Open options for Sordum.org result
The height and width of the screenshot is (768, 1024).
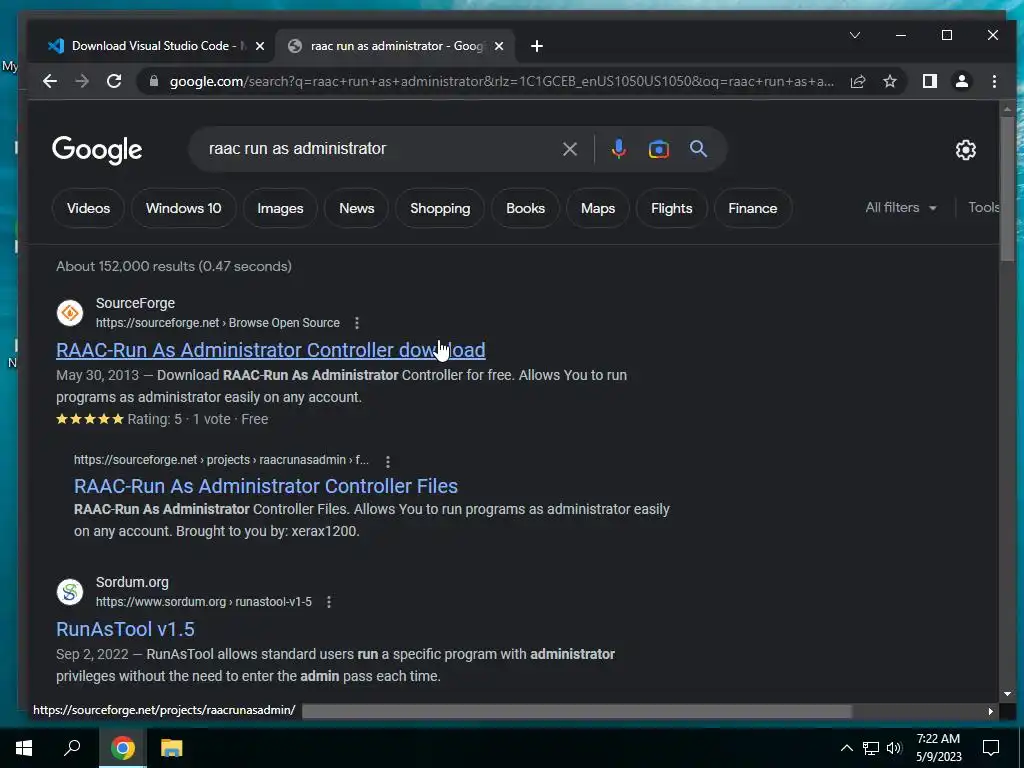(x=329, y=602)
